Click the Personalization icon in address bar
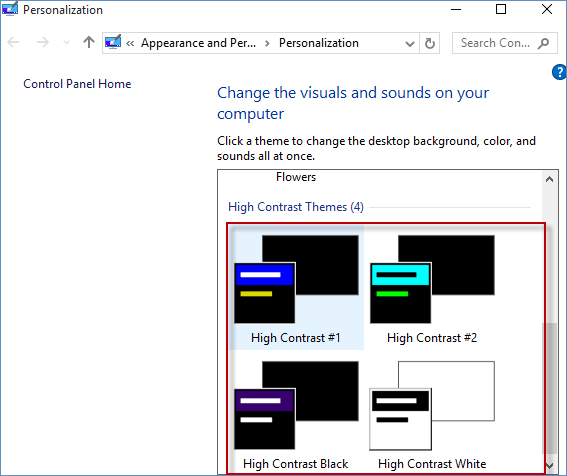 pyautogui.click(x=113, y=43)
